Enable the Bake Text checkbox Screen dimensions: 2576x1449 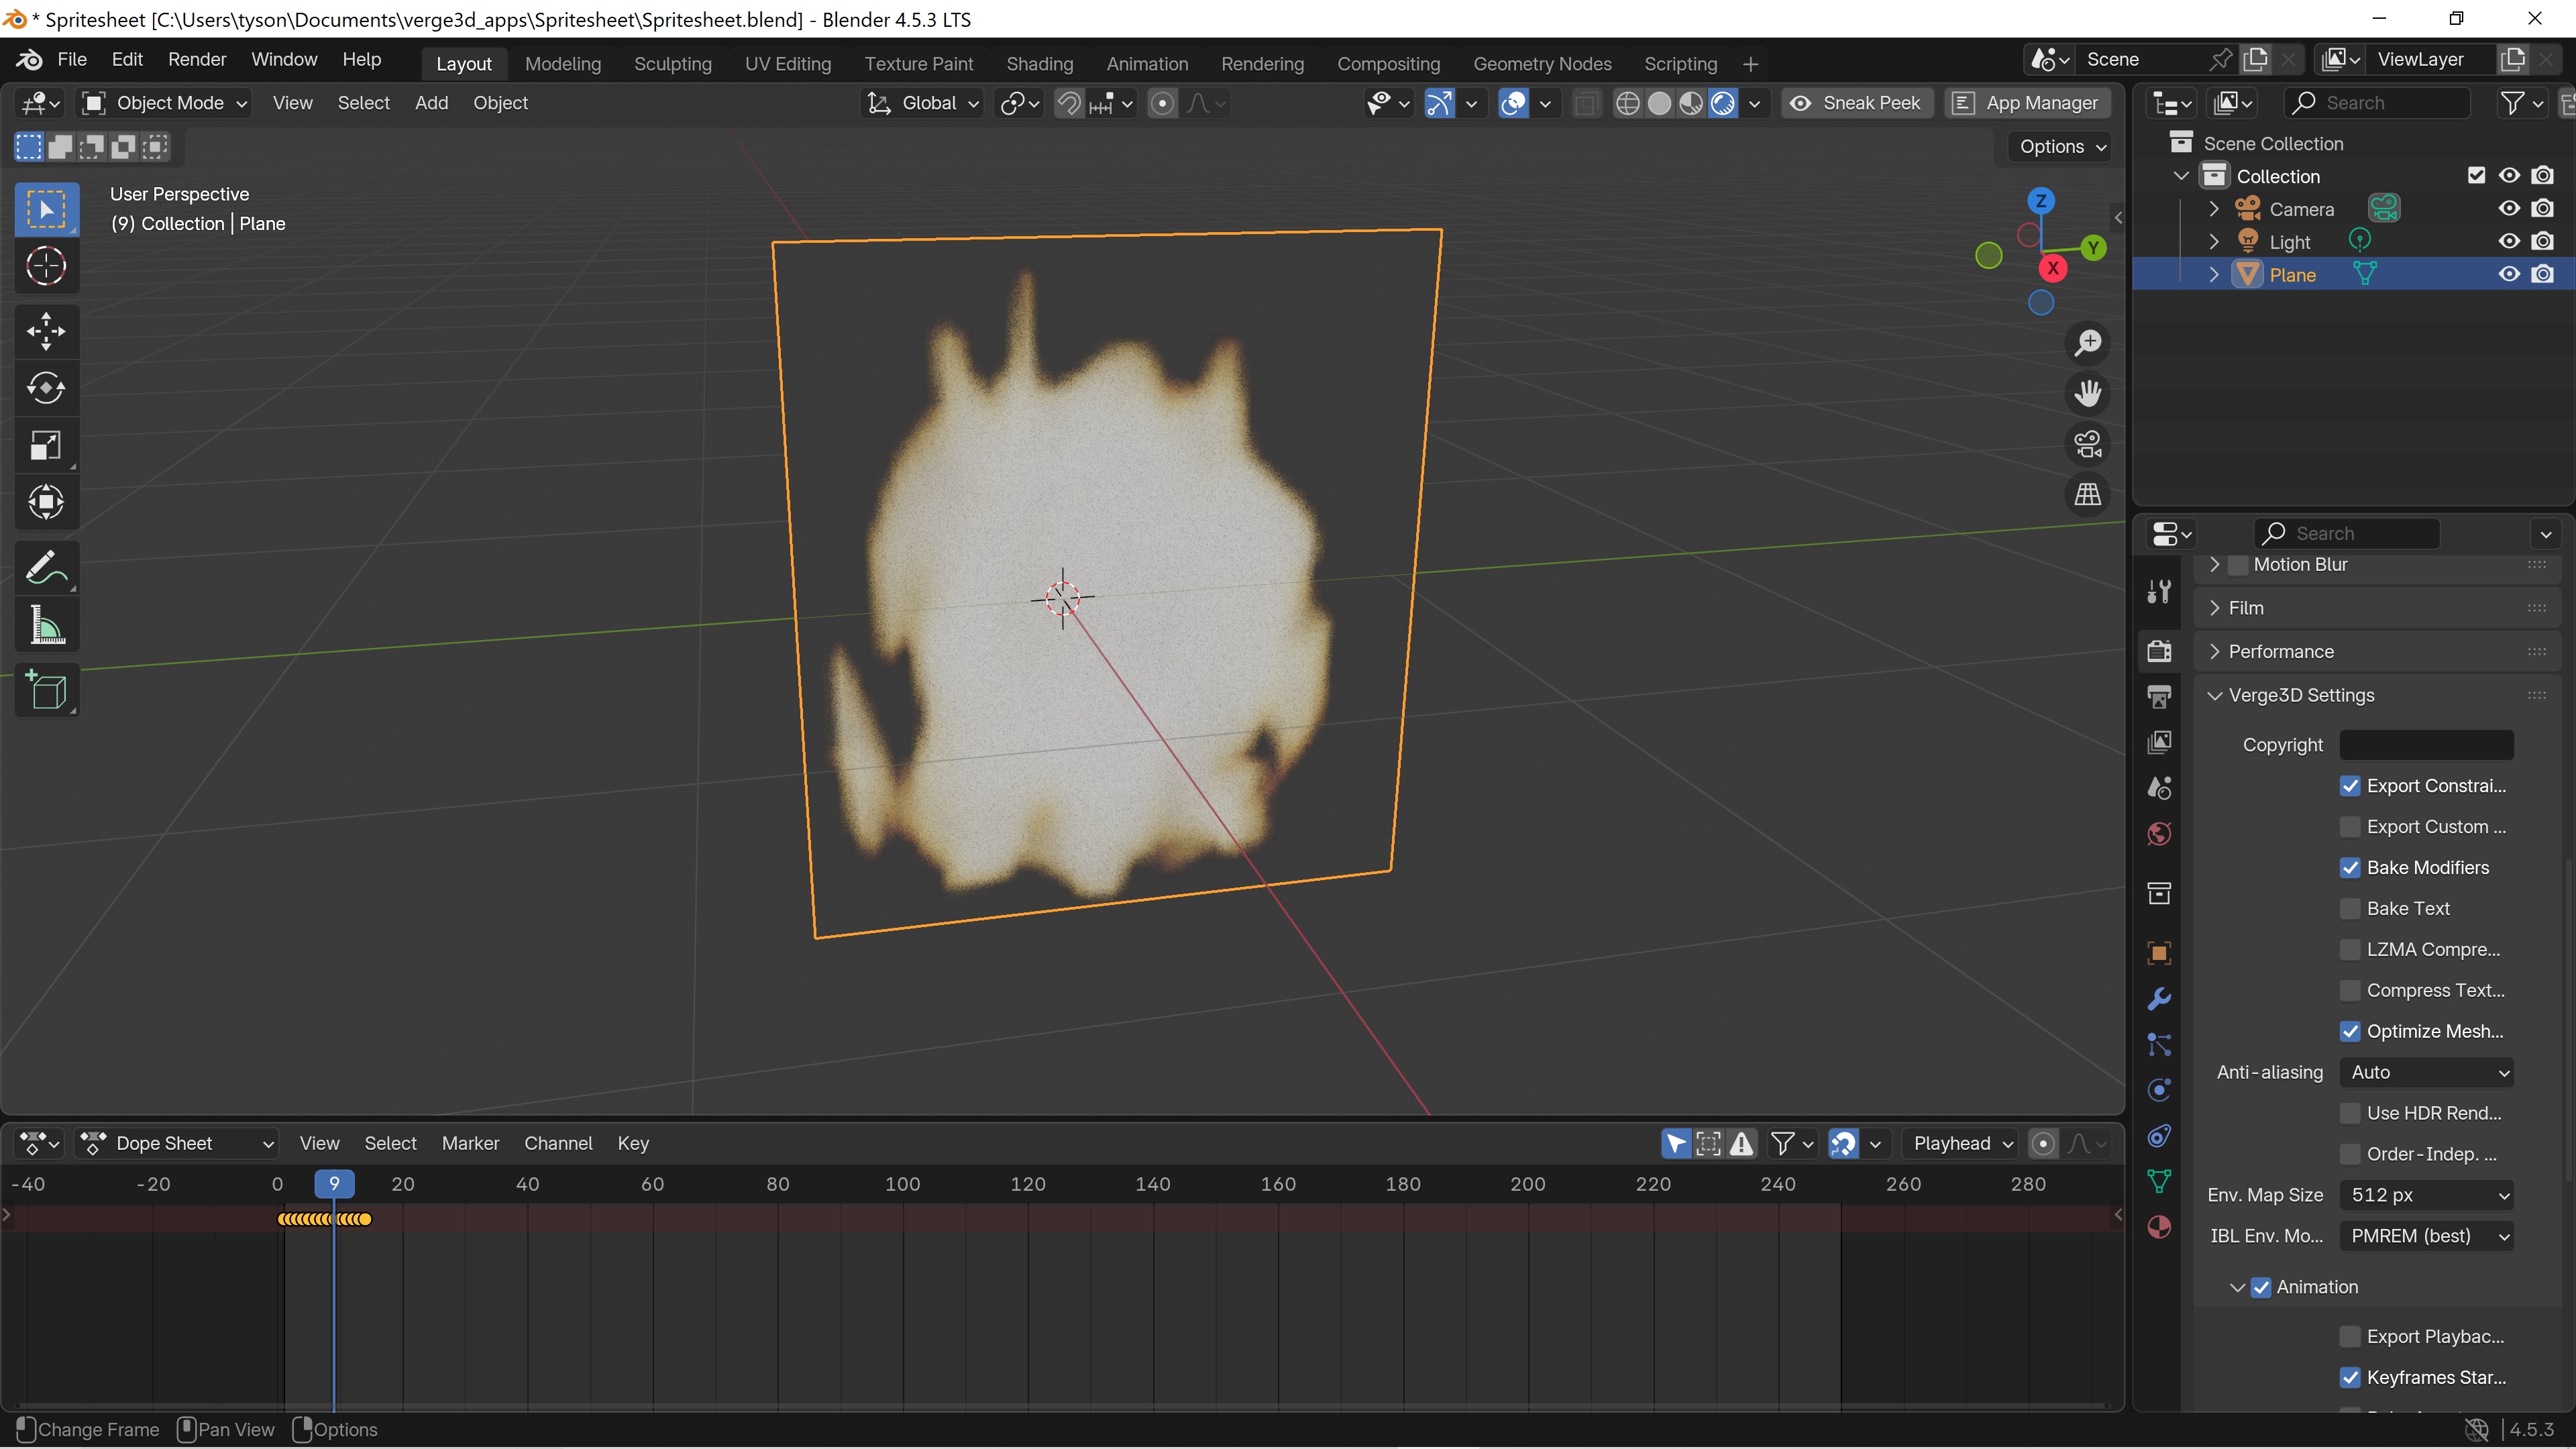tap(2350, 908)
